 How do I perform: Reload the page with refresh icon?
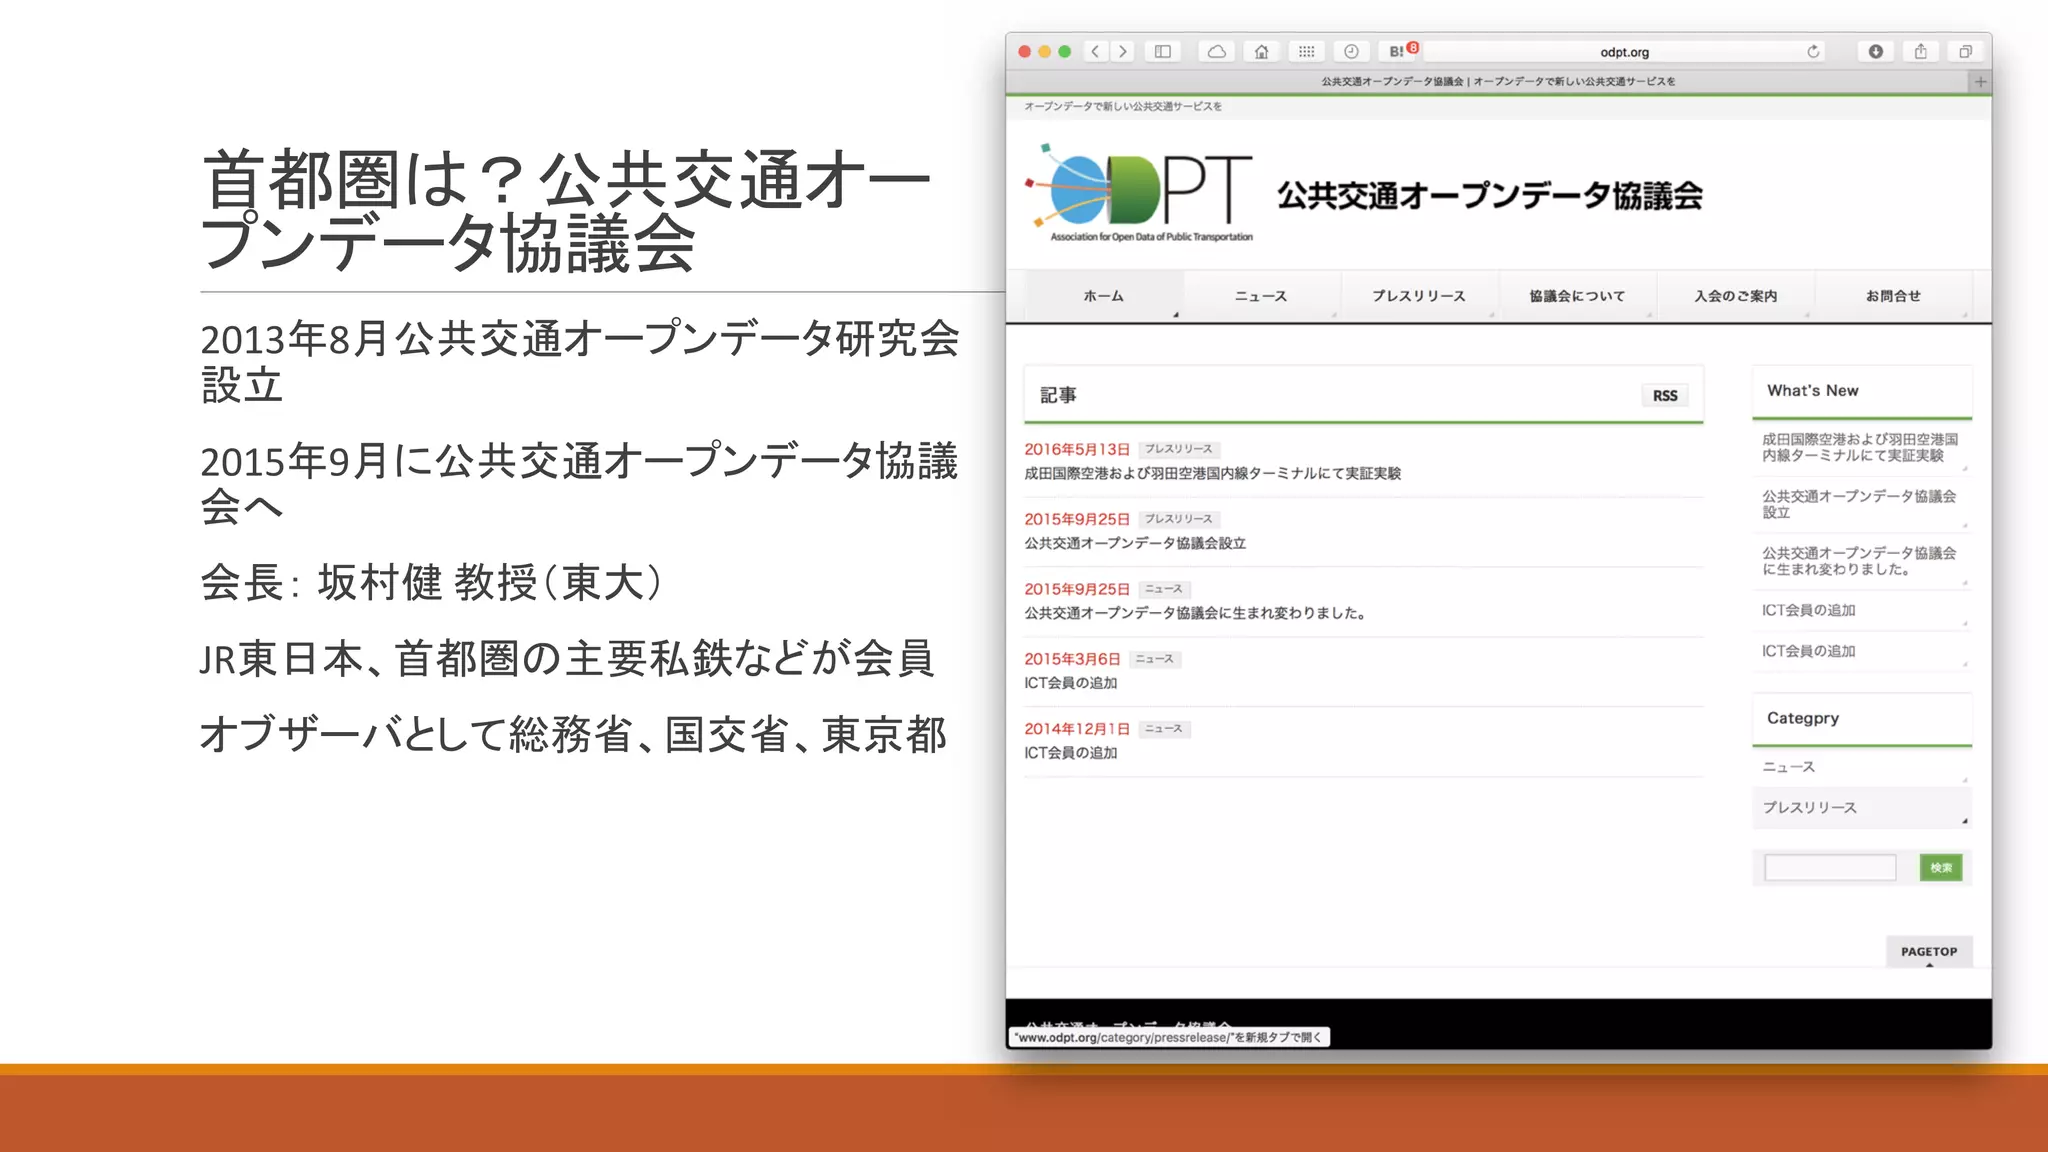click(x=1813, y=51)
